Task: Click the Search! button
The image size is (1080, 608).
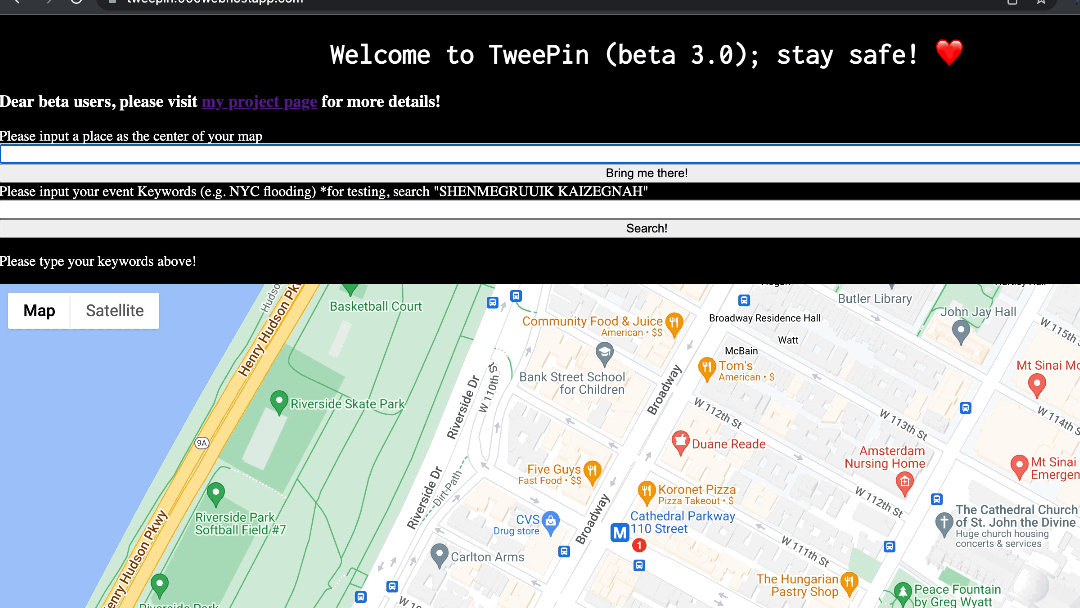Action: tap(540, 228)
